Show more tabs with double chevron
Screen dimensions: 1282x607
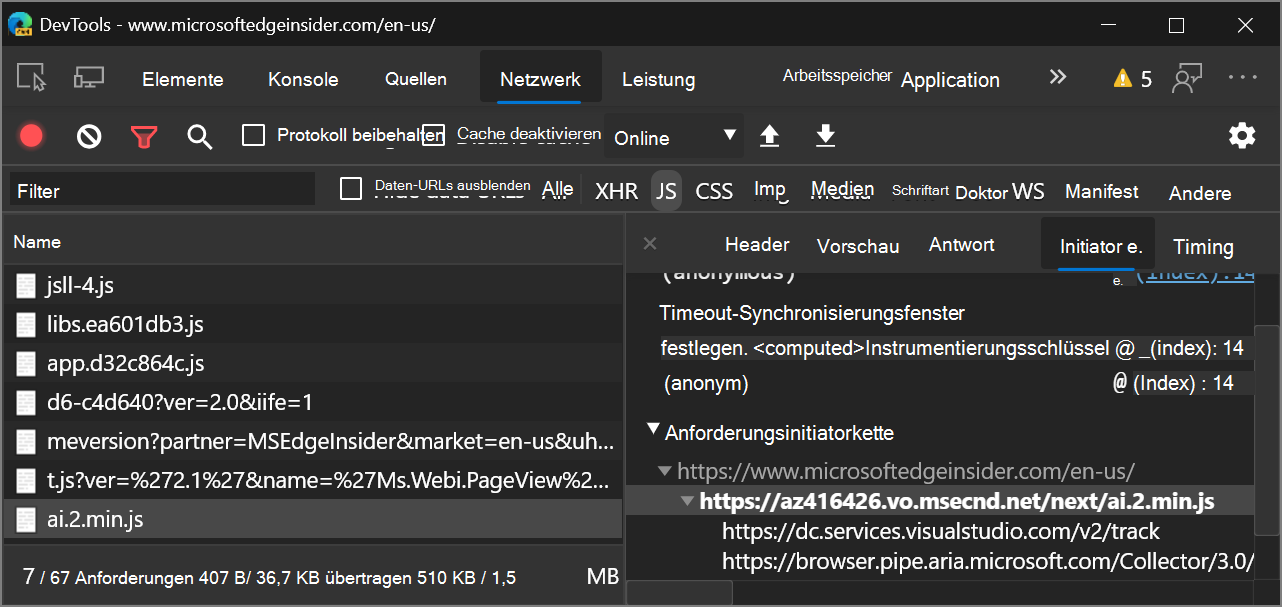1057,78
